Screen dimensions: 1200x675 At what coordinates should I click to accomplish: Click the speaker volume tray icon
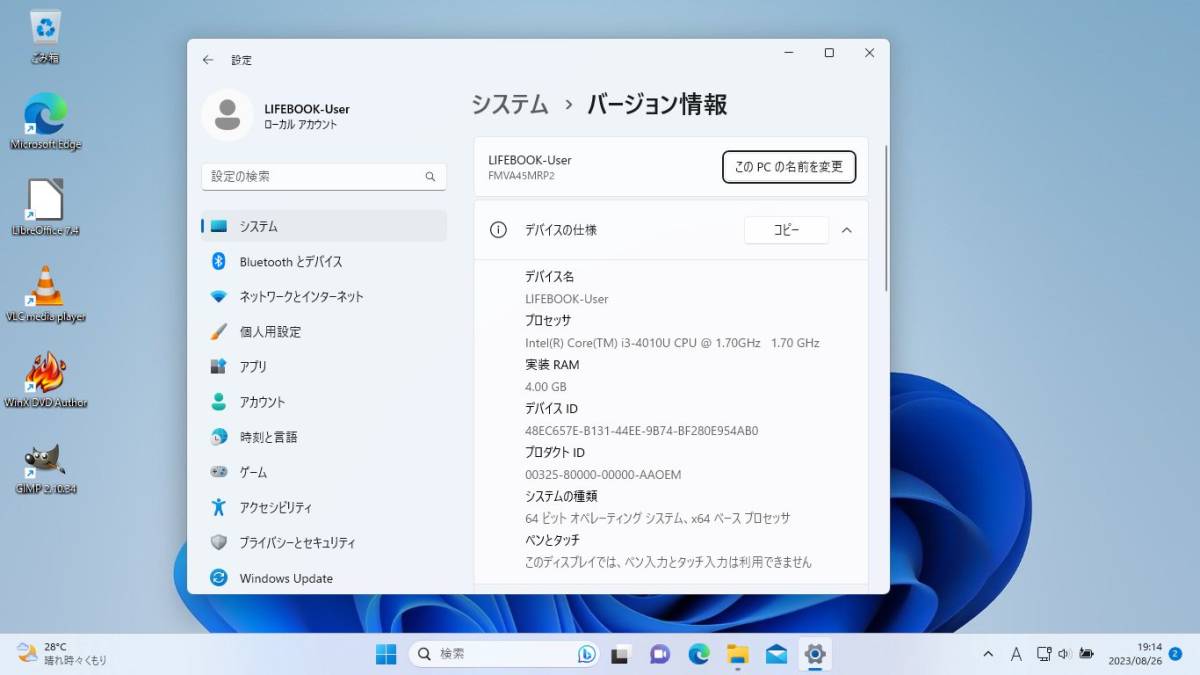(1064, 654)
